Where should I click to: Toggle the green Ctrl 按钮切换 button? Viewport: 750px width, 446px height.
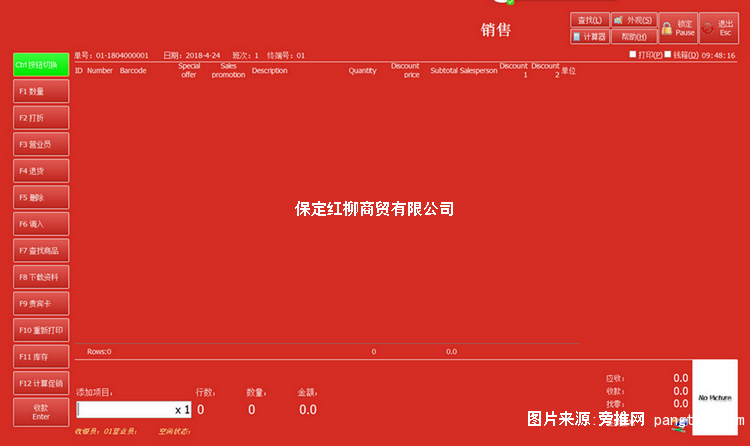point(41,65)
